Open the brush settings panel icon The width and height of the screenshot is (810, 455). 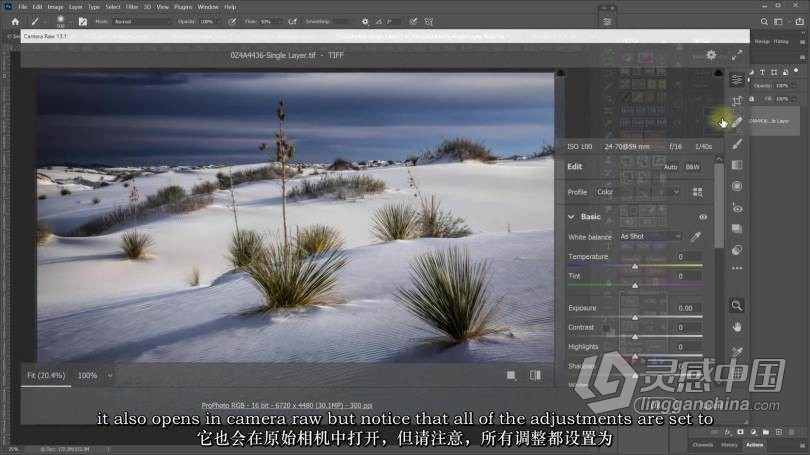point(83,22)
